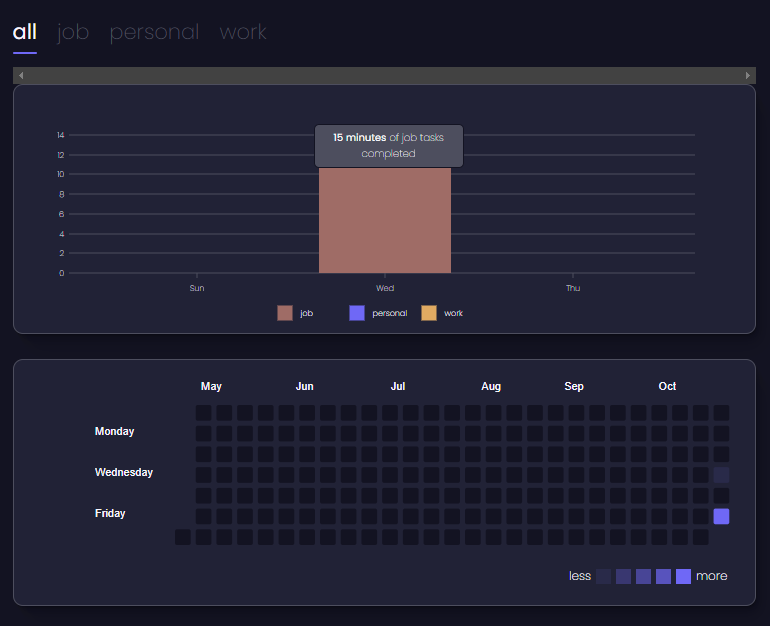Click the horizontal scrollbar track above chart
This screenshot has width=770, height=626.
pos(384,75)
